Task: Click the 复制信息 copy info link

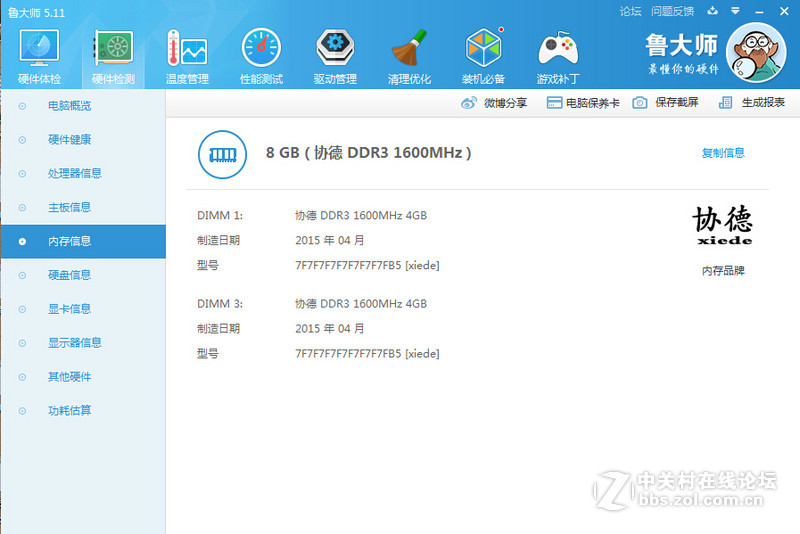Action: coord(723,153)
